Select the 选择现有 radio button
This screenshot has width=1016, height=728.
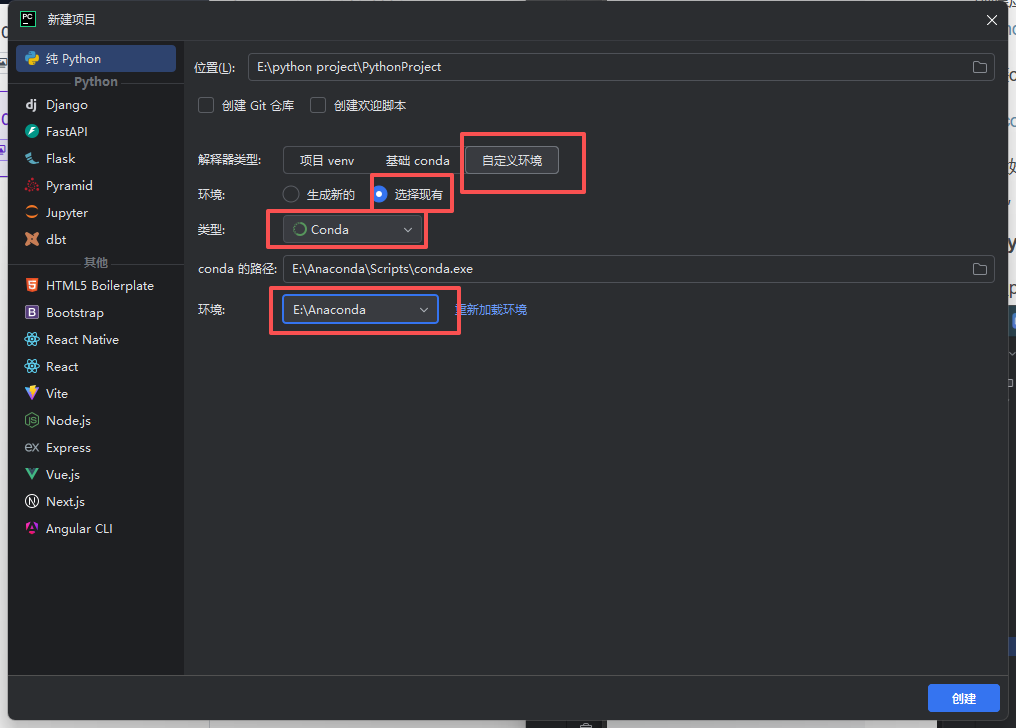point(380,194)
